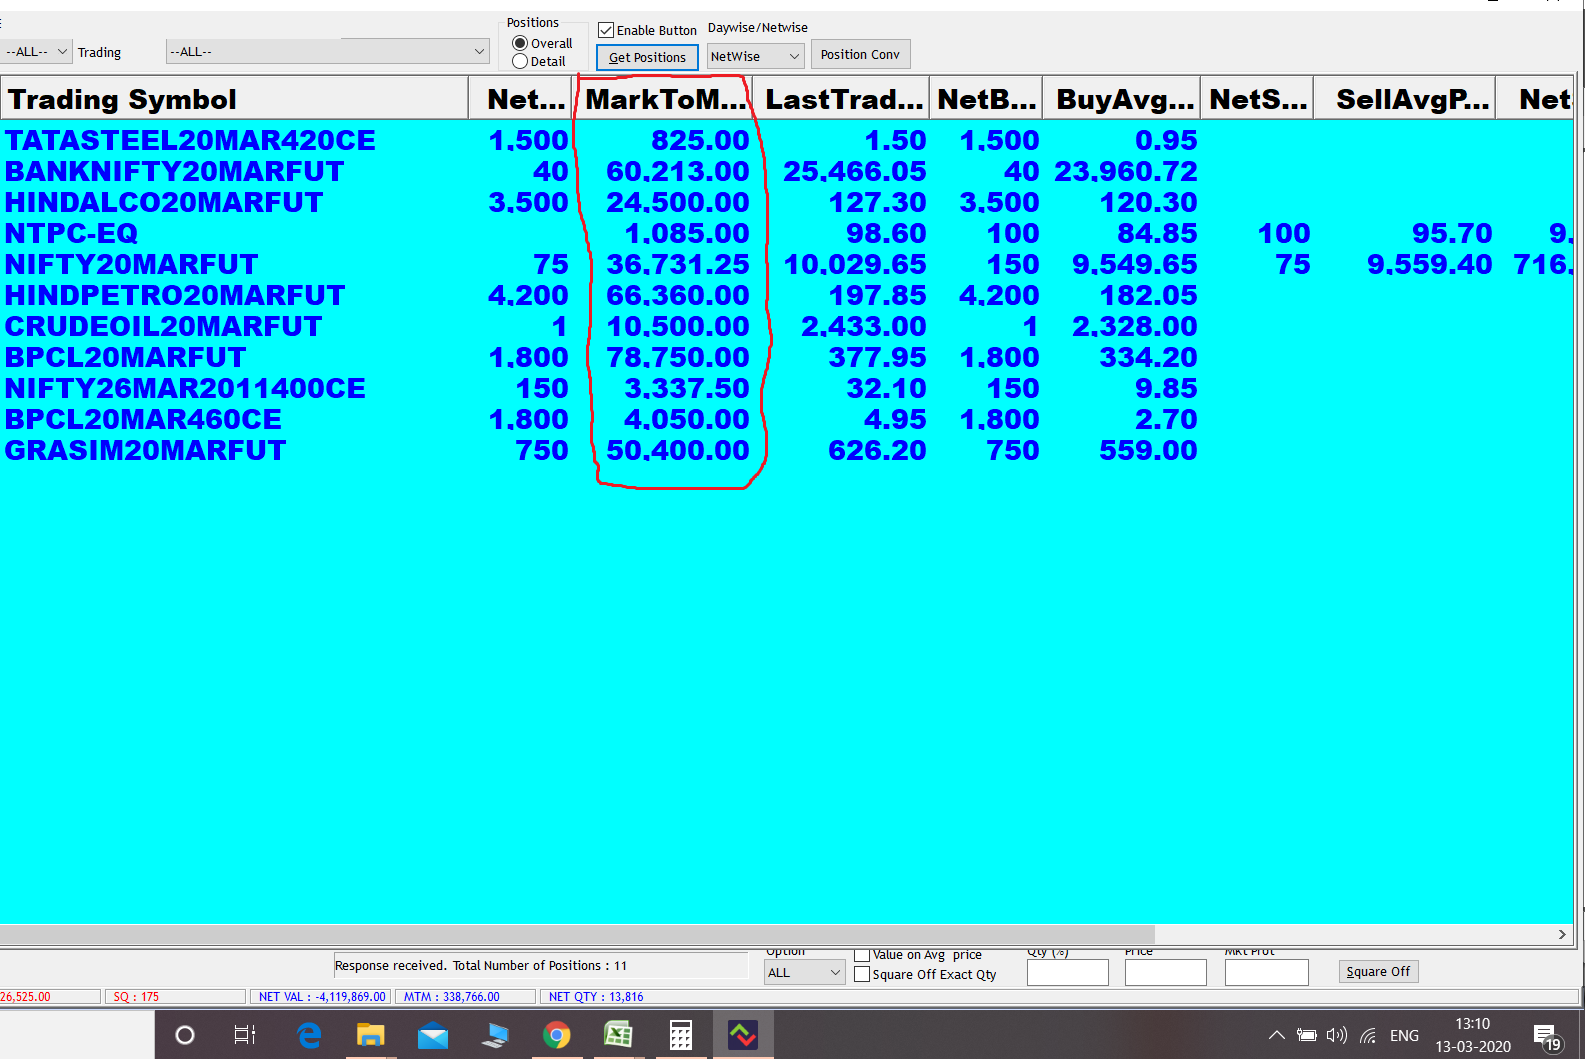1585x1059 pixels.
Task: Sort by Trading Symbol column header
Action: (234, 99)
